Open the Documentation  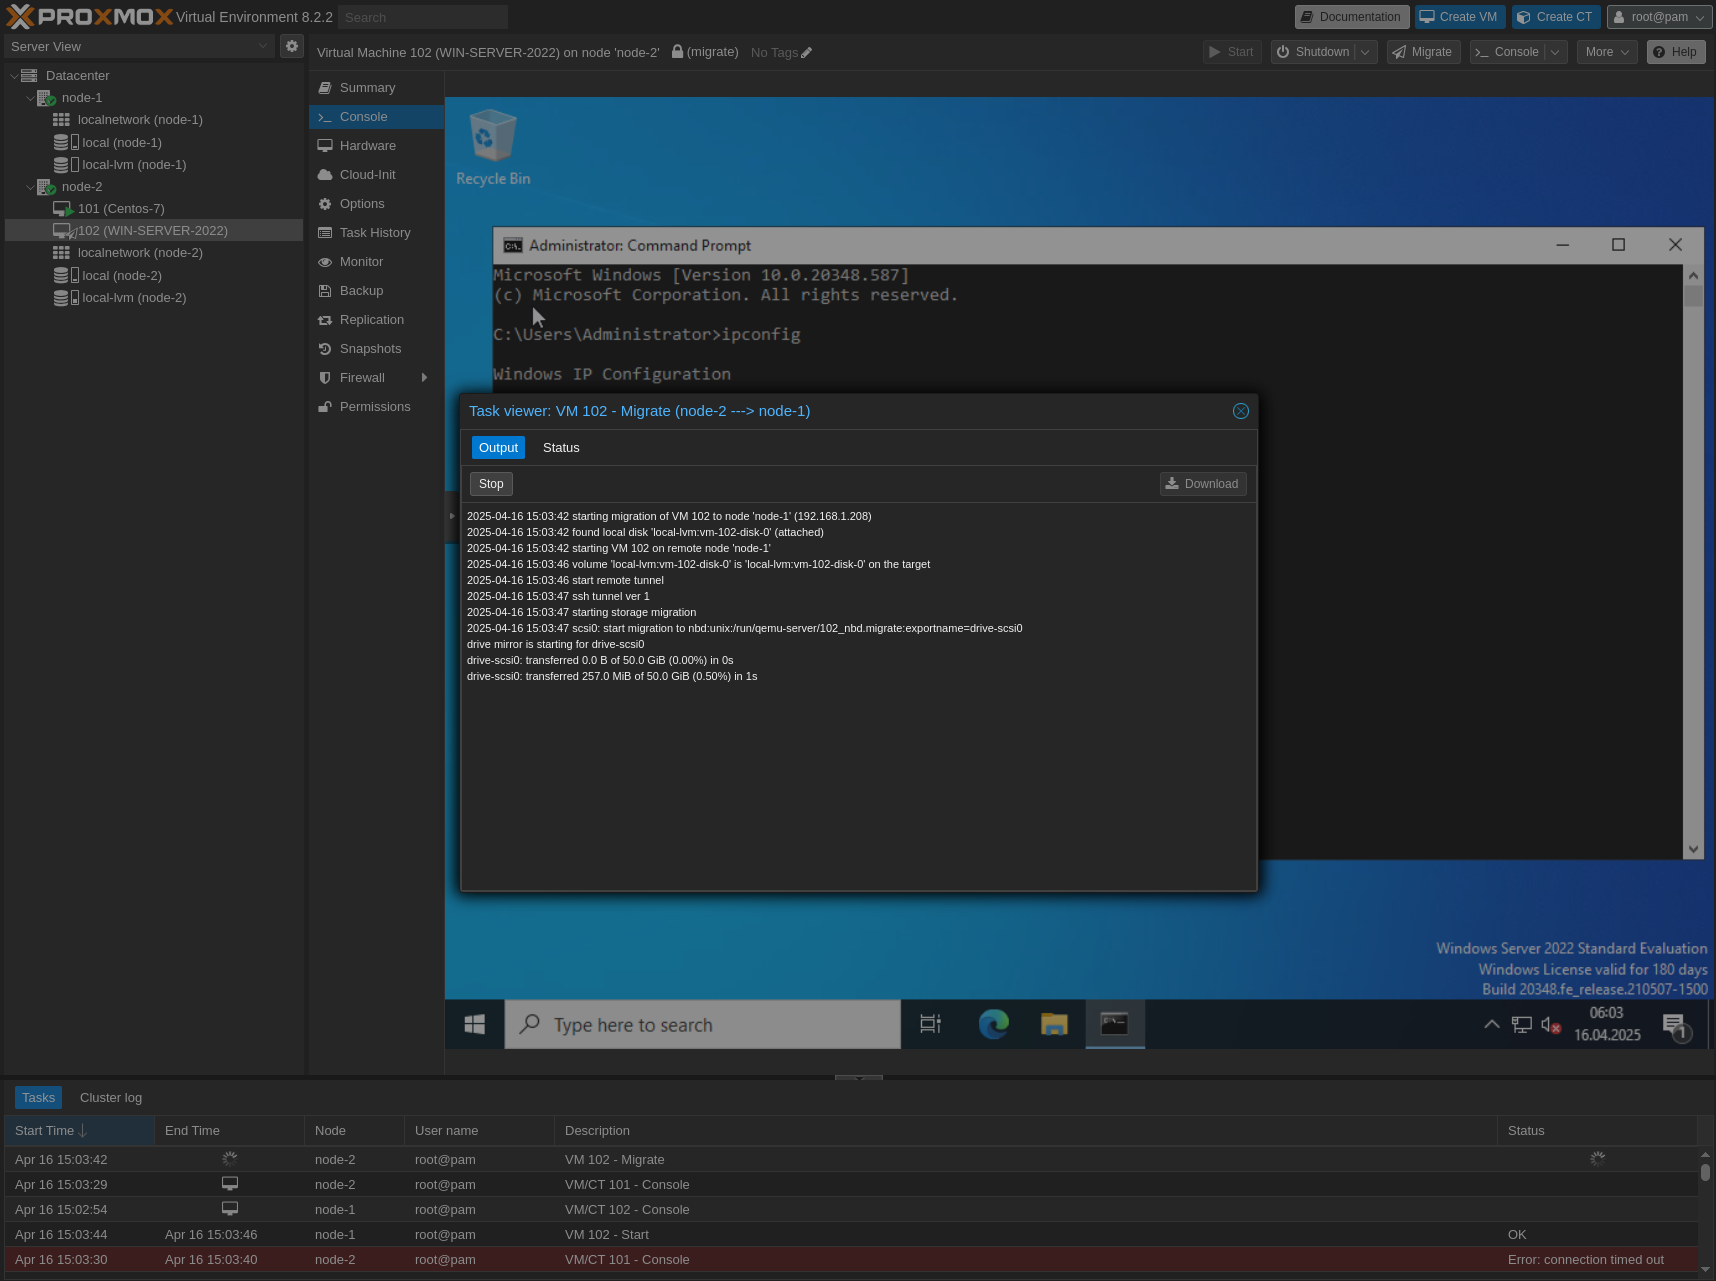[x=1351, y=17]
